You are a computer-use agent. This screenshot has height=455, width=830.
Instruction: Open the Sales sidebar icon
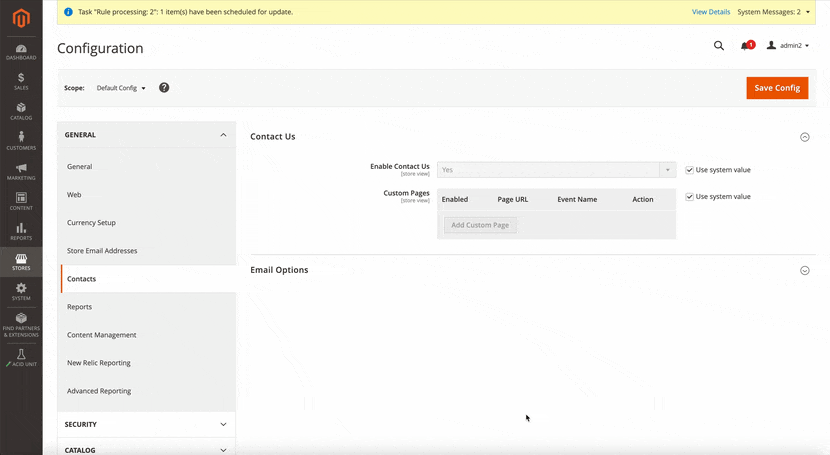(21, 81)
